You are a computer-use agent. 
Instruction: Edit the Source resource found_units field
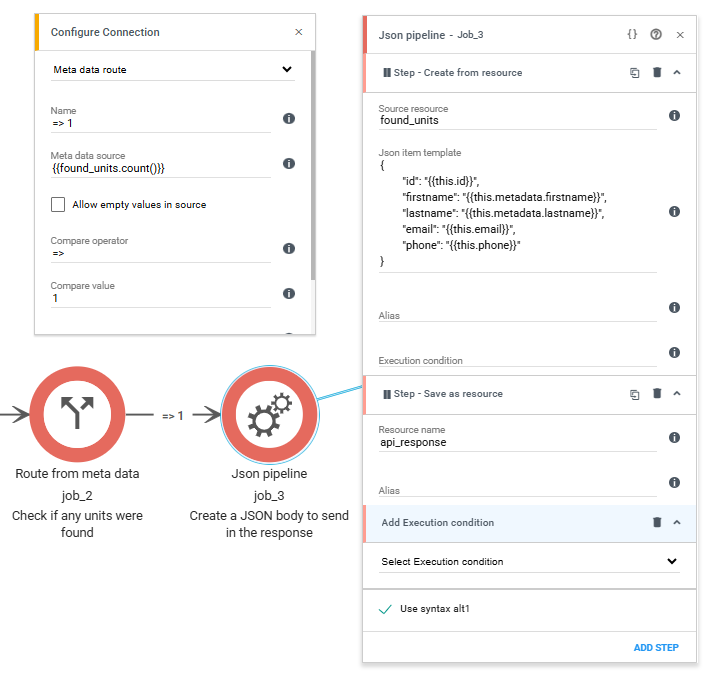point(518,120)
